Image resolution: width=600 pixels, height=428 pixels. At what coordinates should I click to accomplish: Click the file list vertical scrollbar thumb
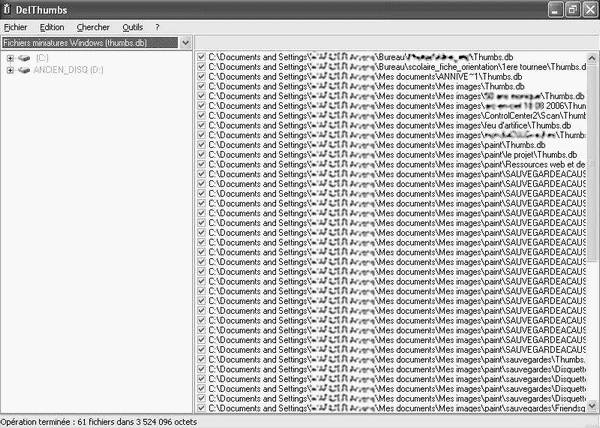[592, 163]
